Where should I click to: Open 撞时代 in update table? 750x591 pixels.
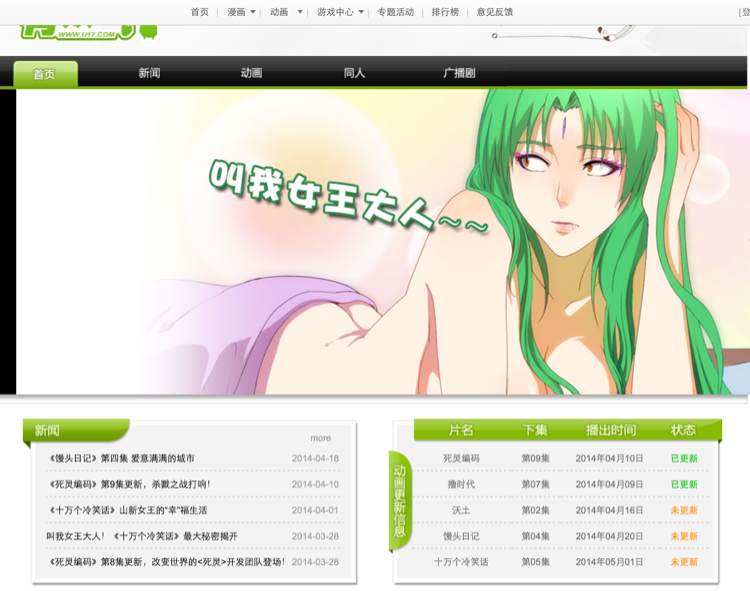point(461,484)
